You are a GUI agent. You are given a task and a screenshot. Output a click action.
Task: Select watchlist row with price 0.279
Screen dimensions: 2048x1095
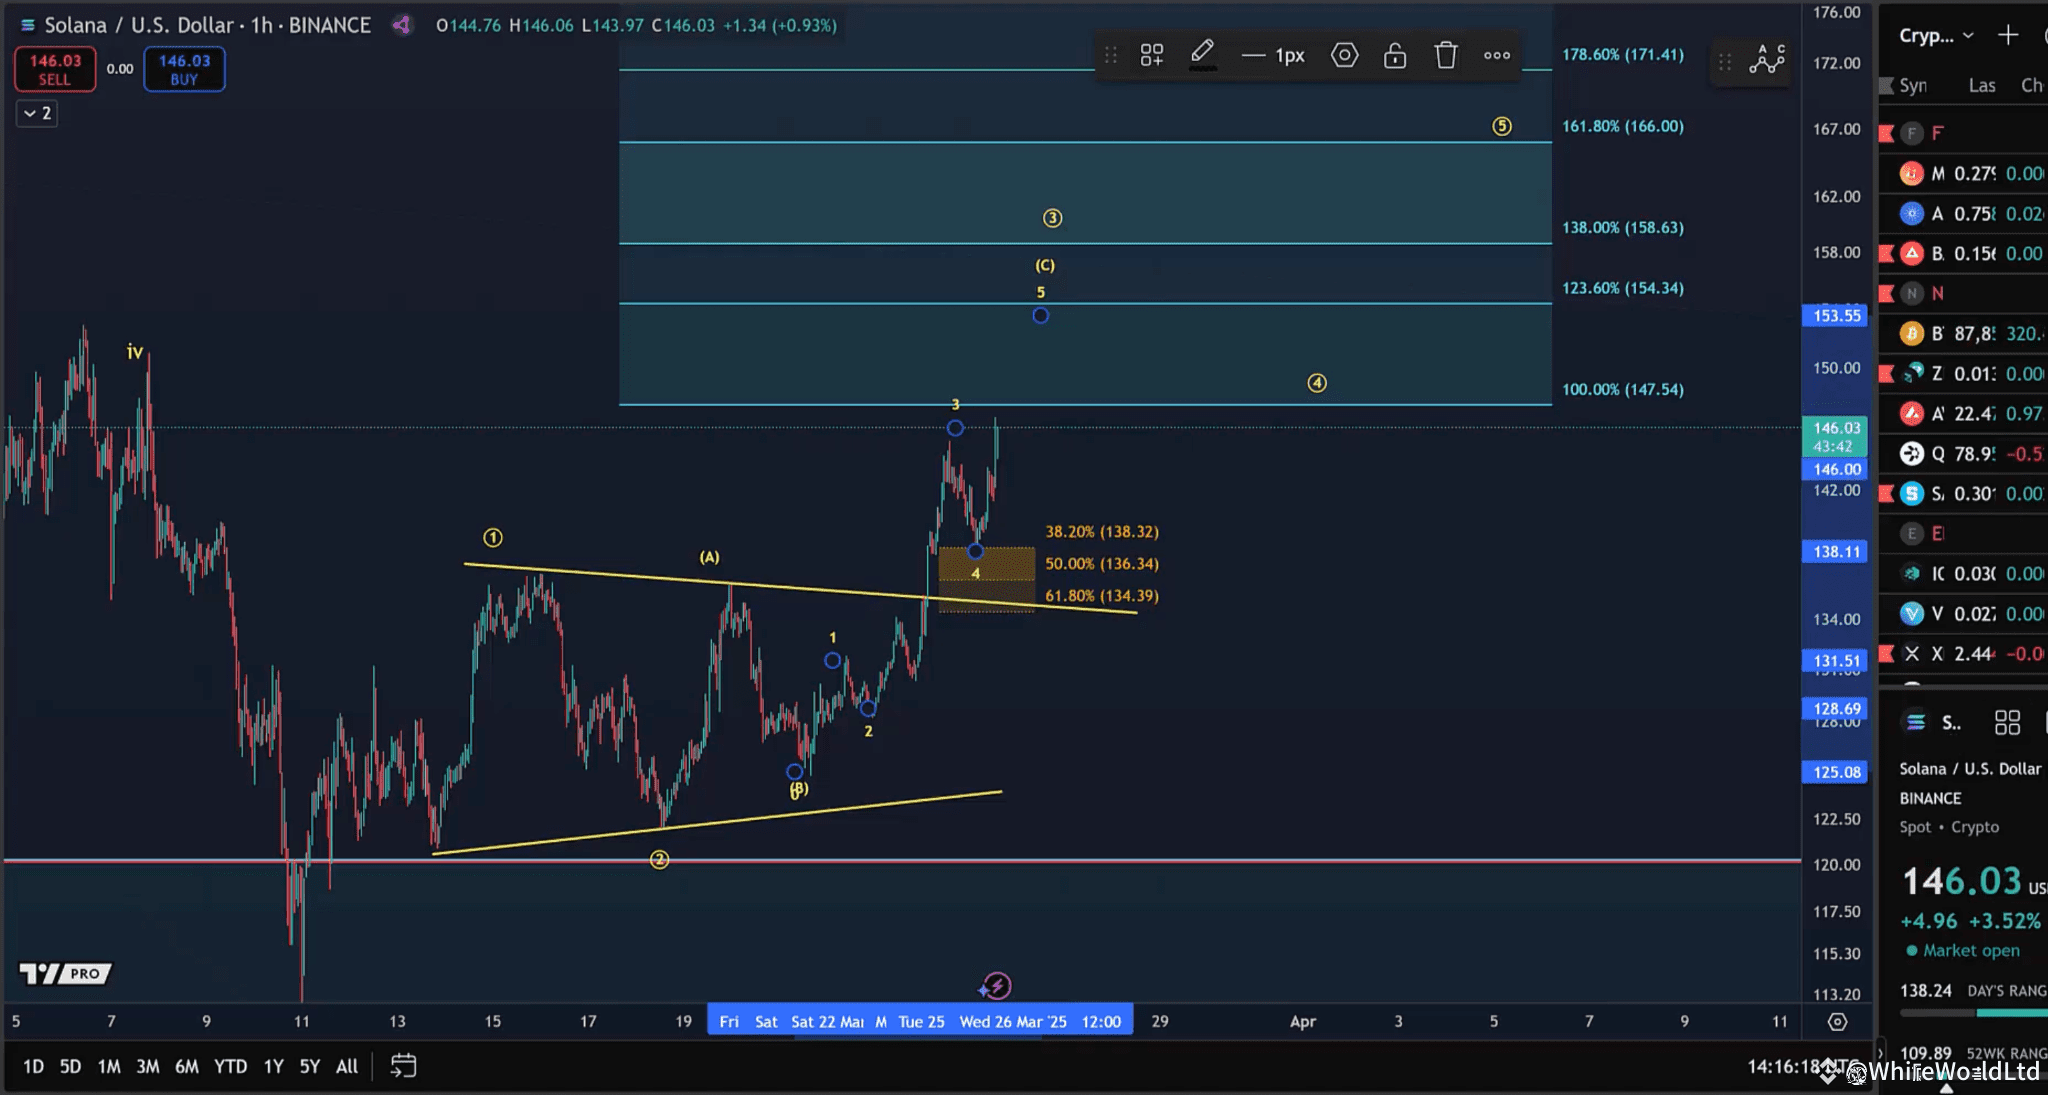tap(1963, 173)
